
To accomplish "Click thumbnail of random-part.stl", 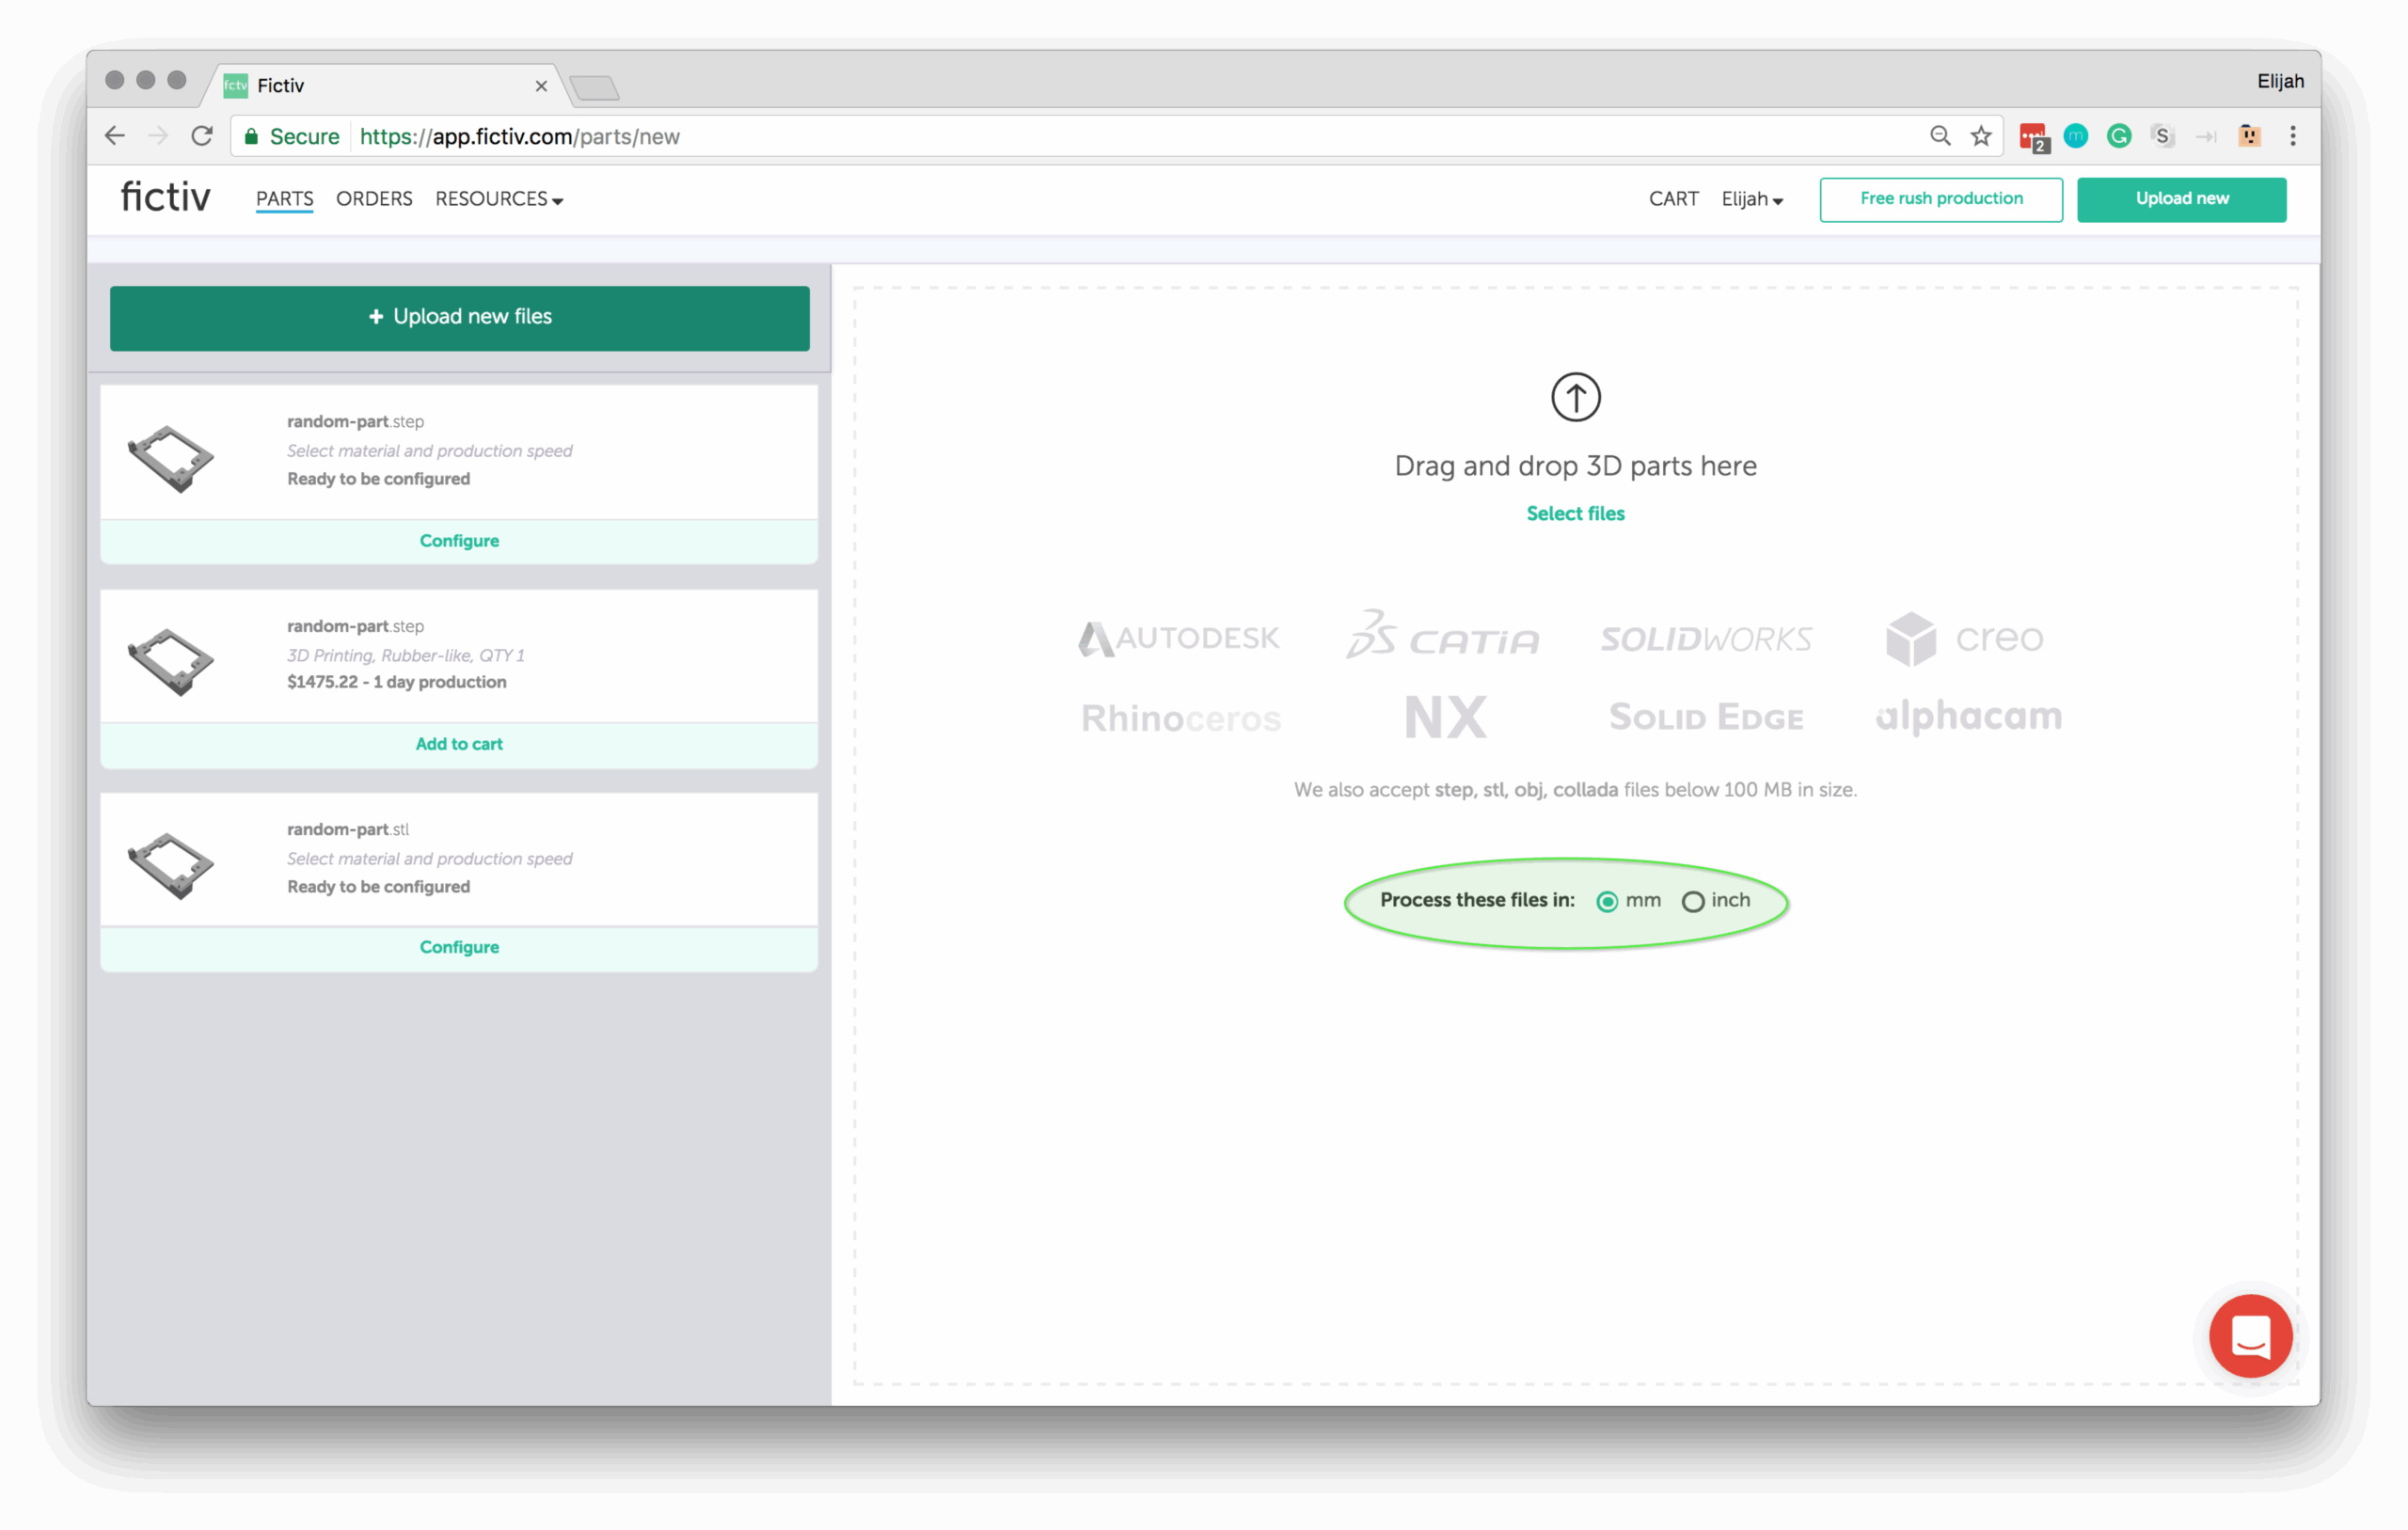I will coord(171,866).
